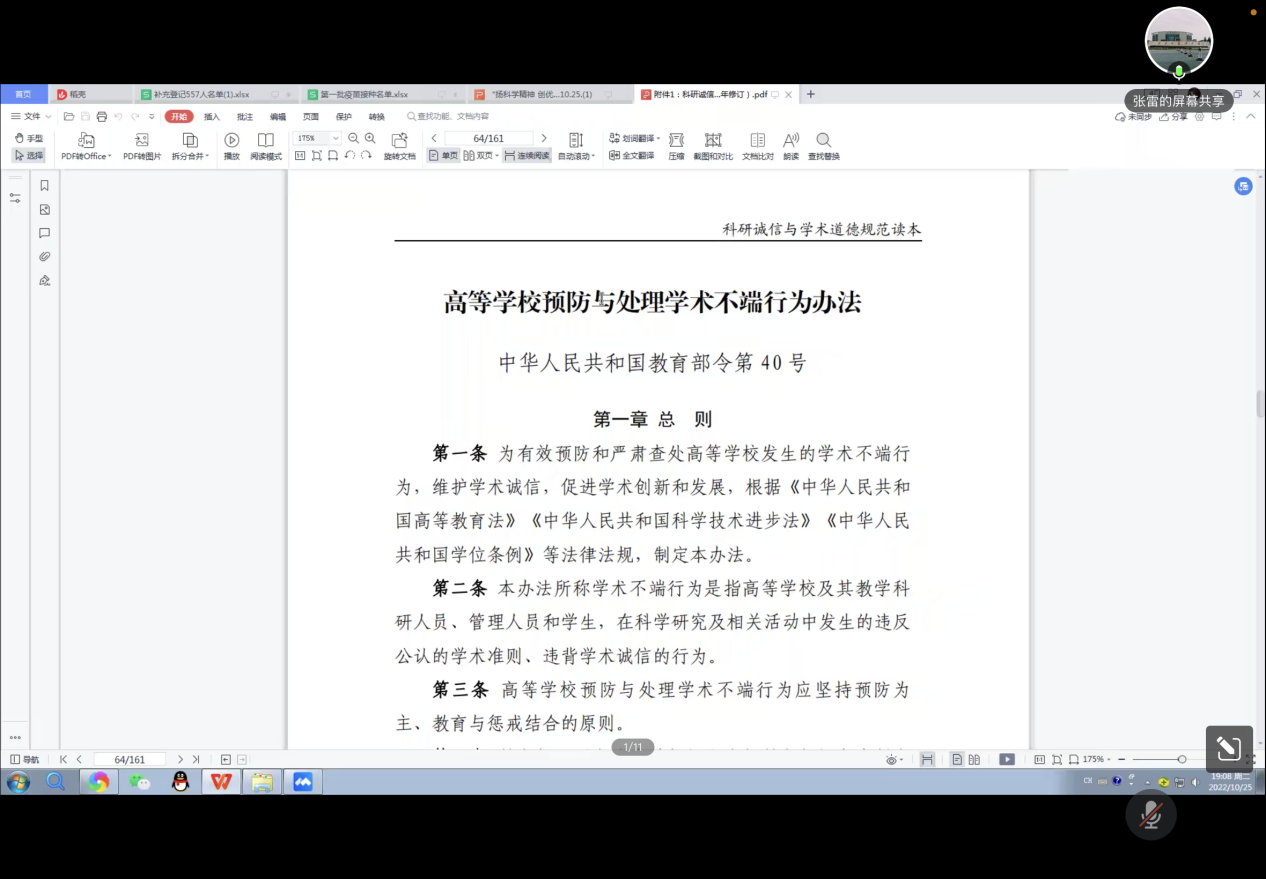The image size is (1266, 879).
Task: Open the 文件 menu dropdown
Action: [32, 116]
